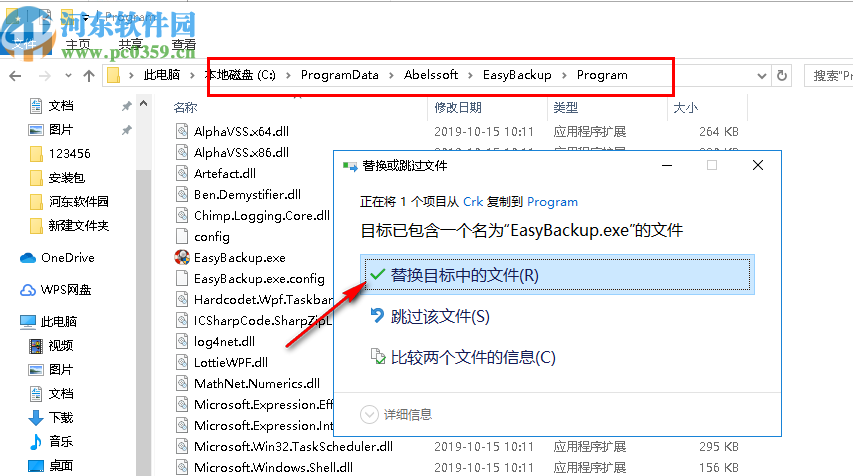The height and width of the screenshot is (476, 853).
Task: Expand chevron after 此电脑 in path
Action: pos(193,76)
